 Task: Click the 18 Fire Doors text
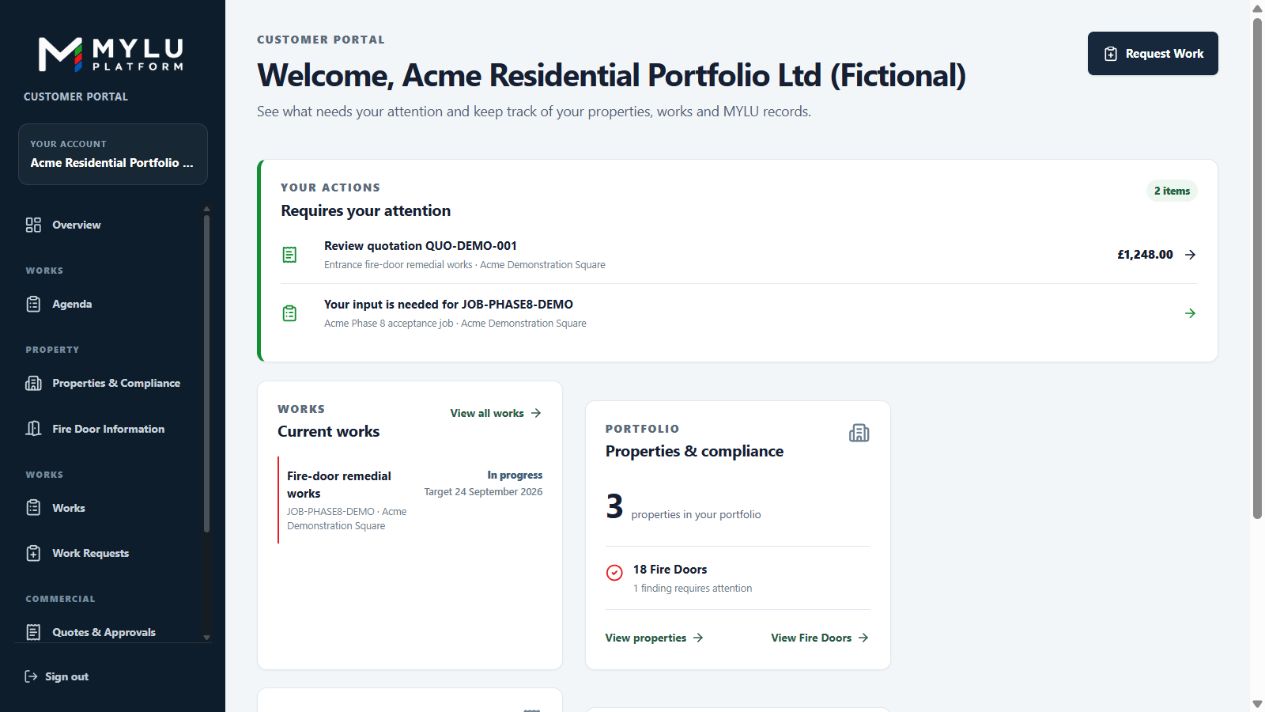pyautogui.click(x=670, y=569)
